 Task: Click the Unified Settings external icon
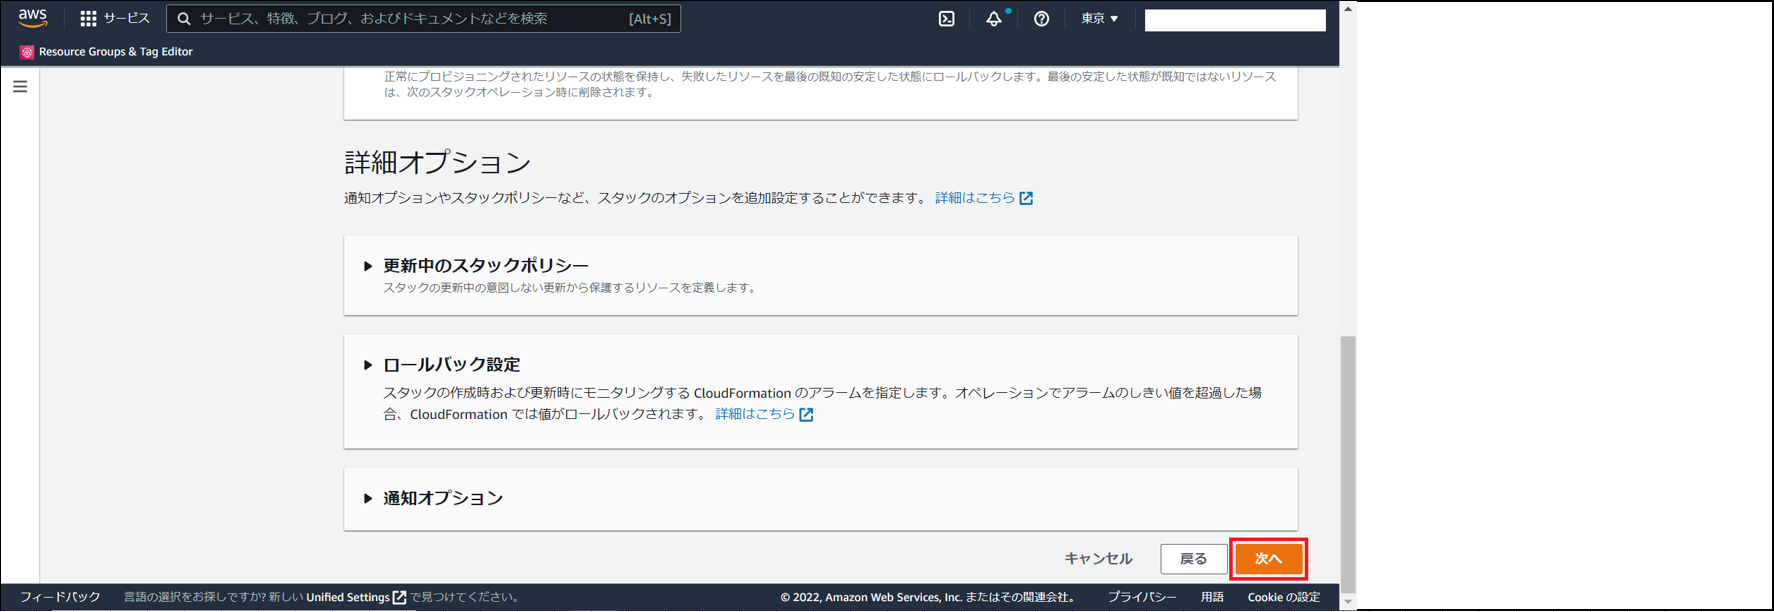400,597
